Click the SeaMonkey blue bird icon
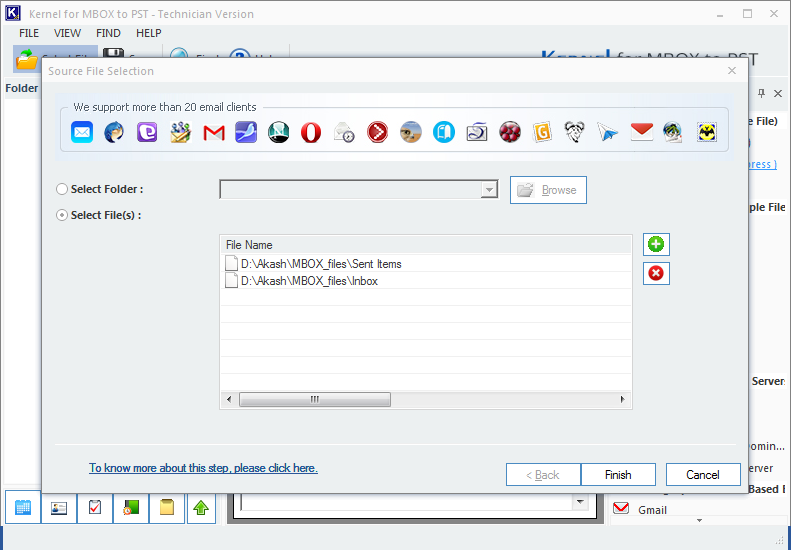The width and height of the screenshot is (791, 550). 246,132
